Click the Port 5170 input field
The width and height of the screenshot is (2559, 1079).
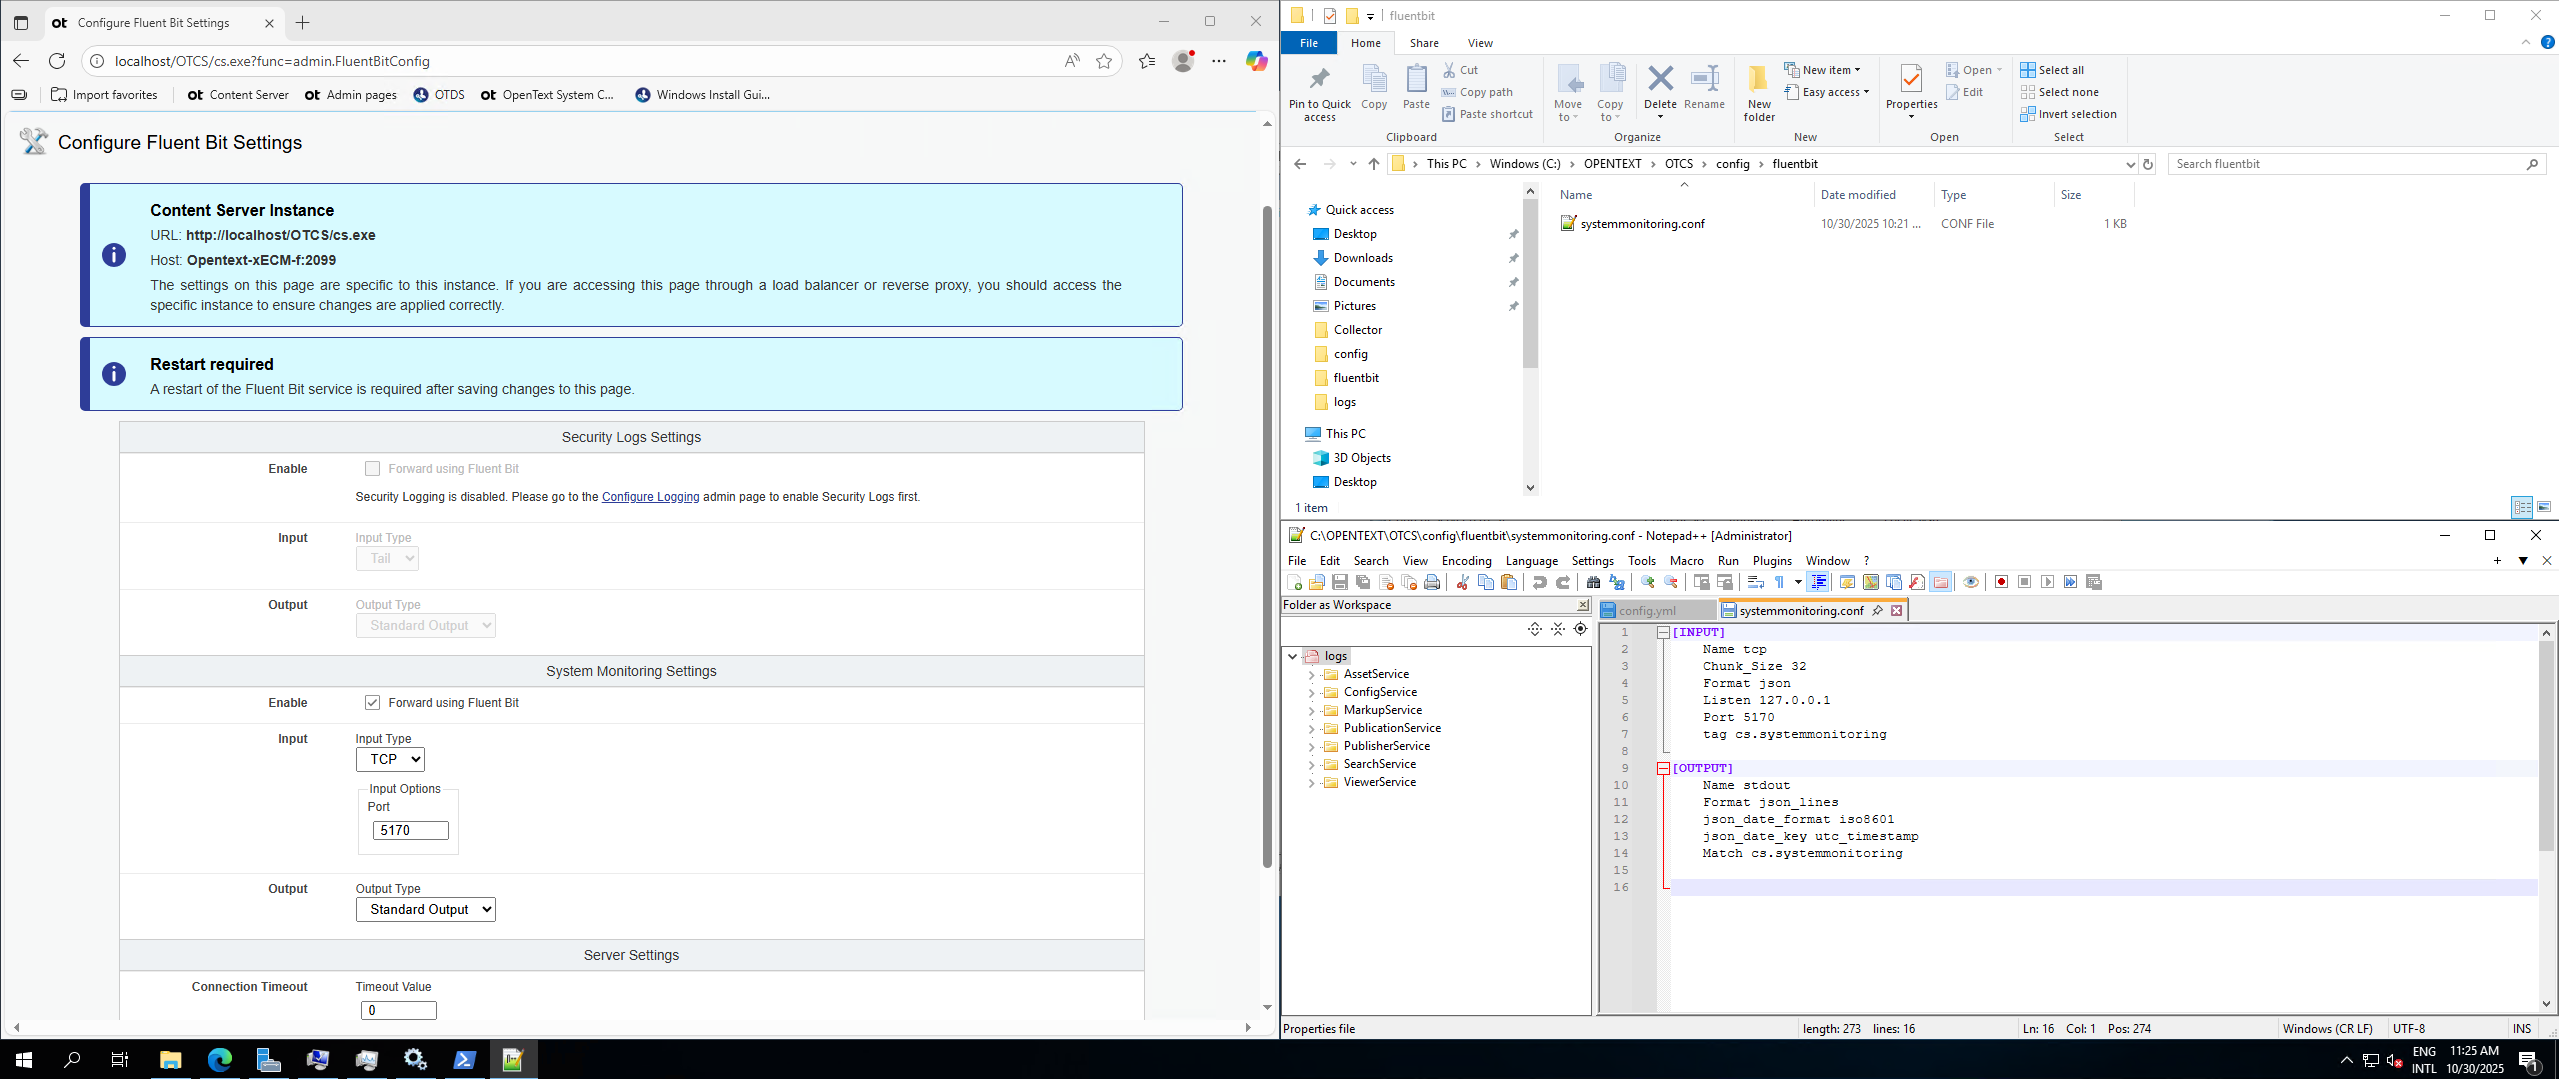[410, 831]
